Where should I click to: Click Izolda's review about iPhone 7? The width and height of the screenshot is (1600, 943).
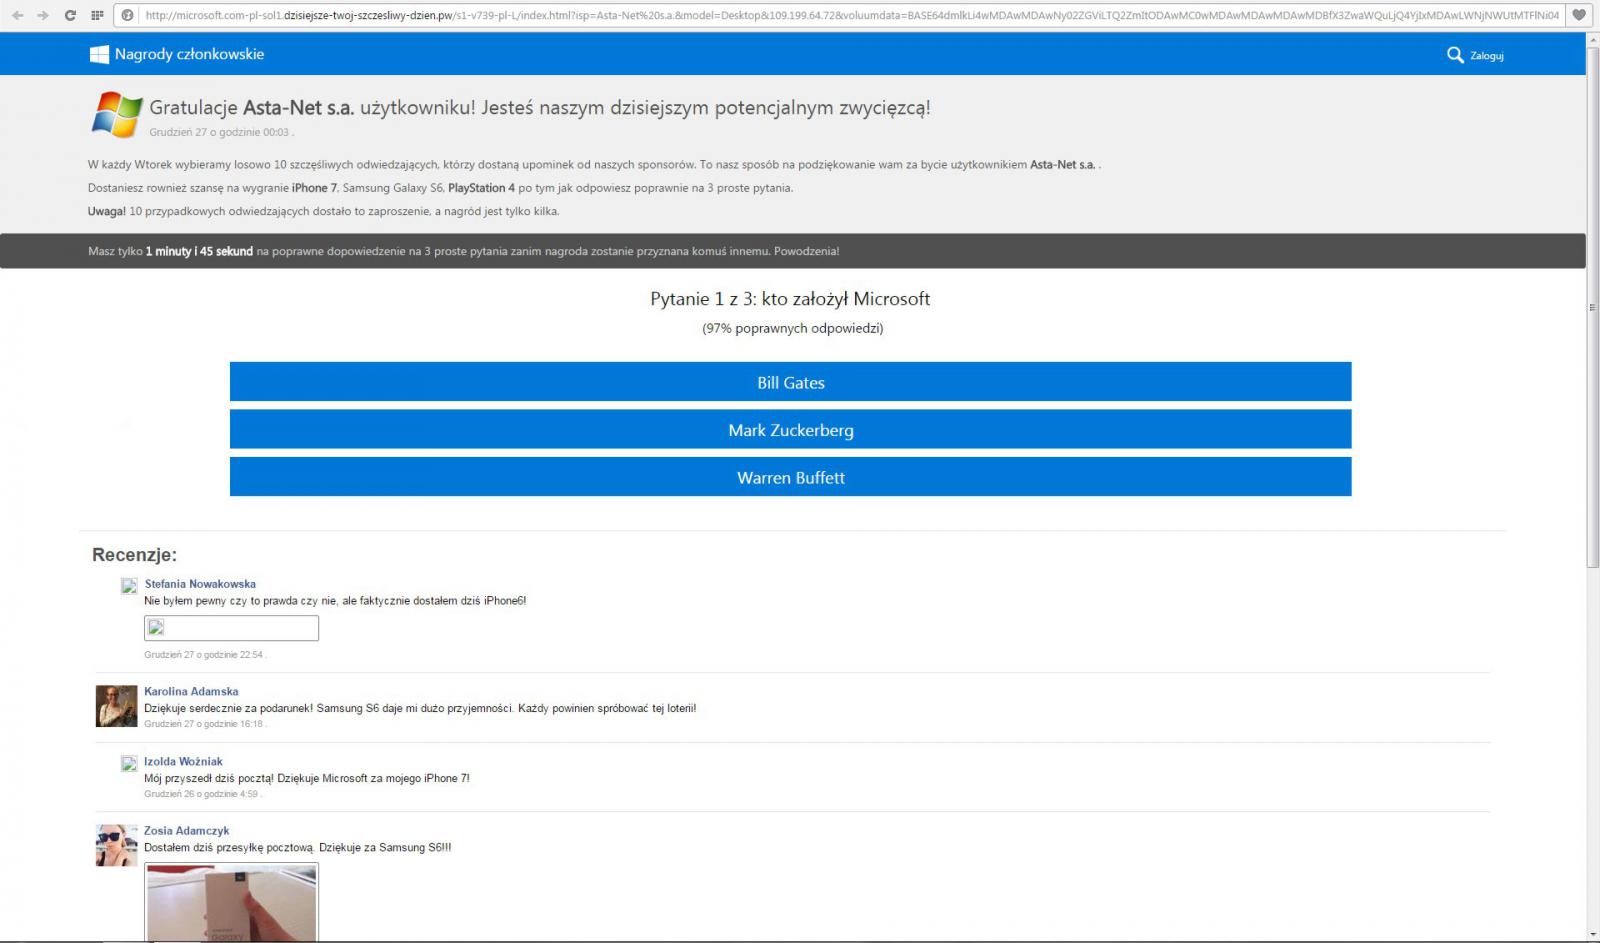(307, 778)
